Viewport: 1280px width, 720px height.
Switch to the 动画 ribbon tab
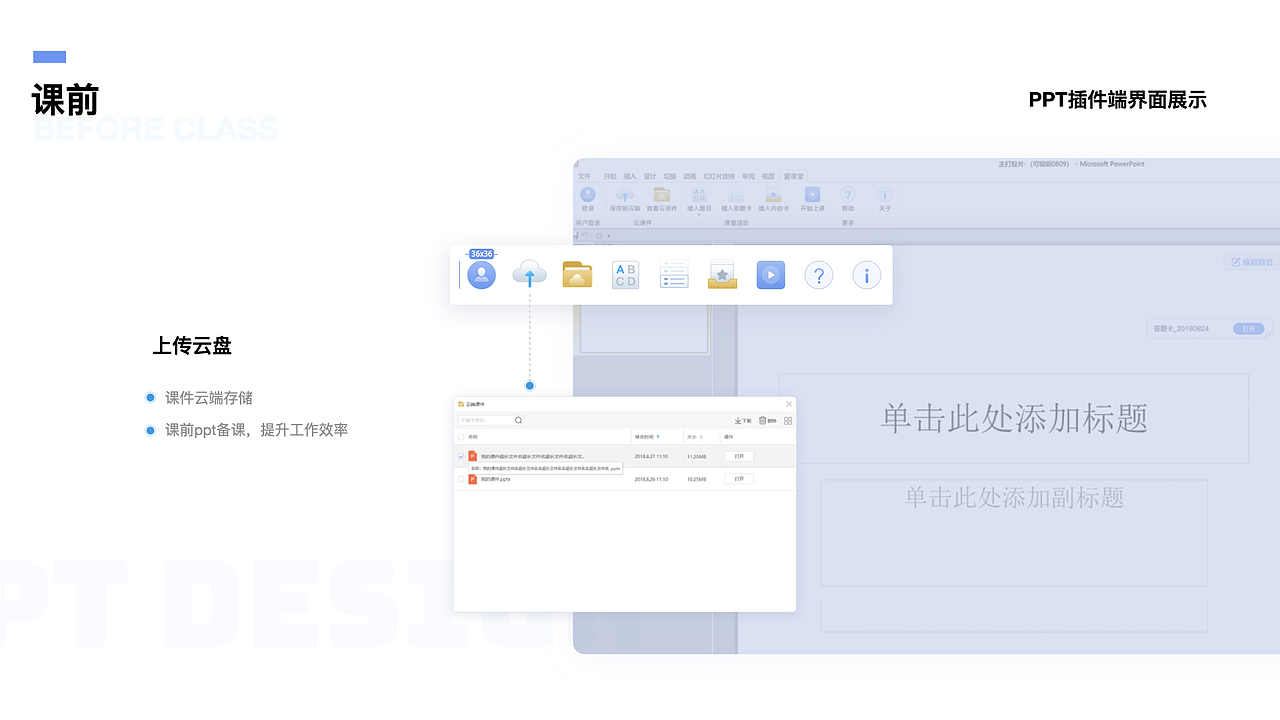(x=690, y=176)
